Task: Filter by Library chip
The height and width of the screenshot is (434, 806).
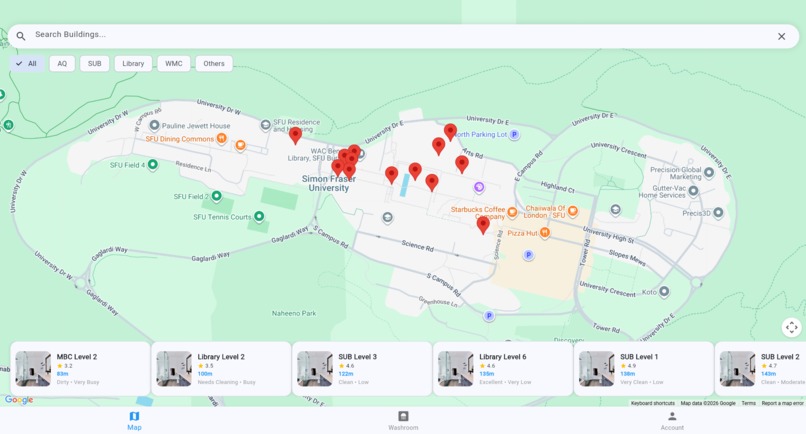Action: point(133,64)
